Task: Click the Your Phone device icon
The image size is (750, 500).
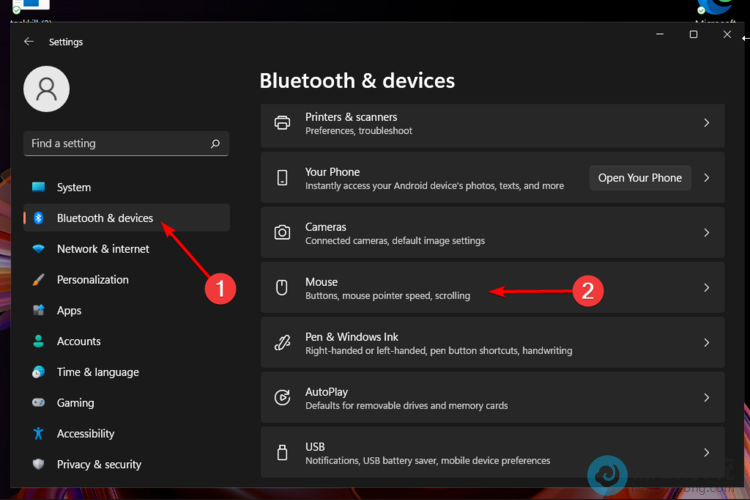Action: [282, 178]
